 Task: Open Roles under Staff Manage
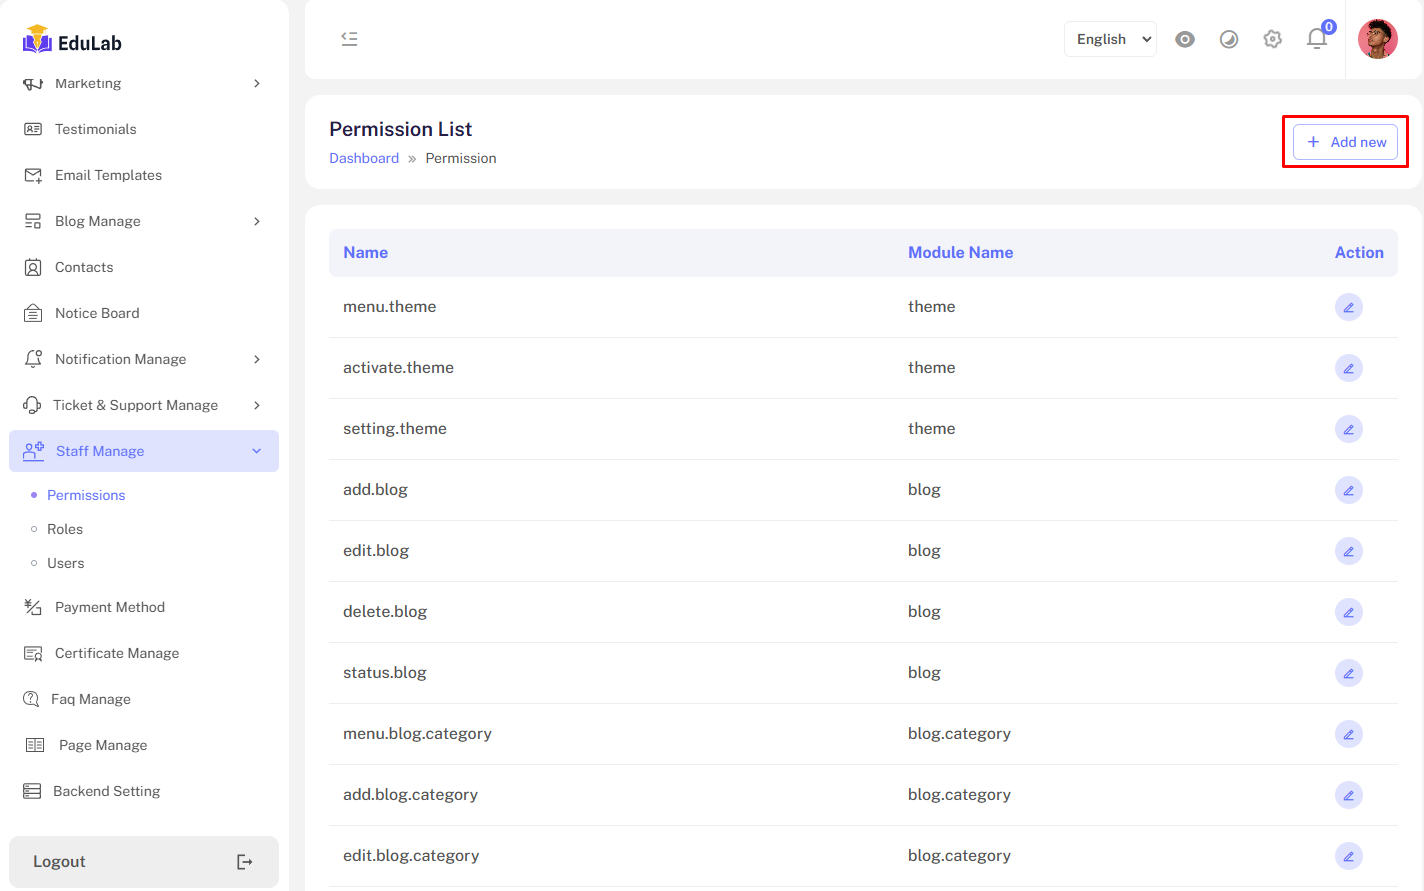[65, 529]
